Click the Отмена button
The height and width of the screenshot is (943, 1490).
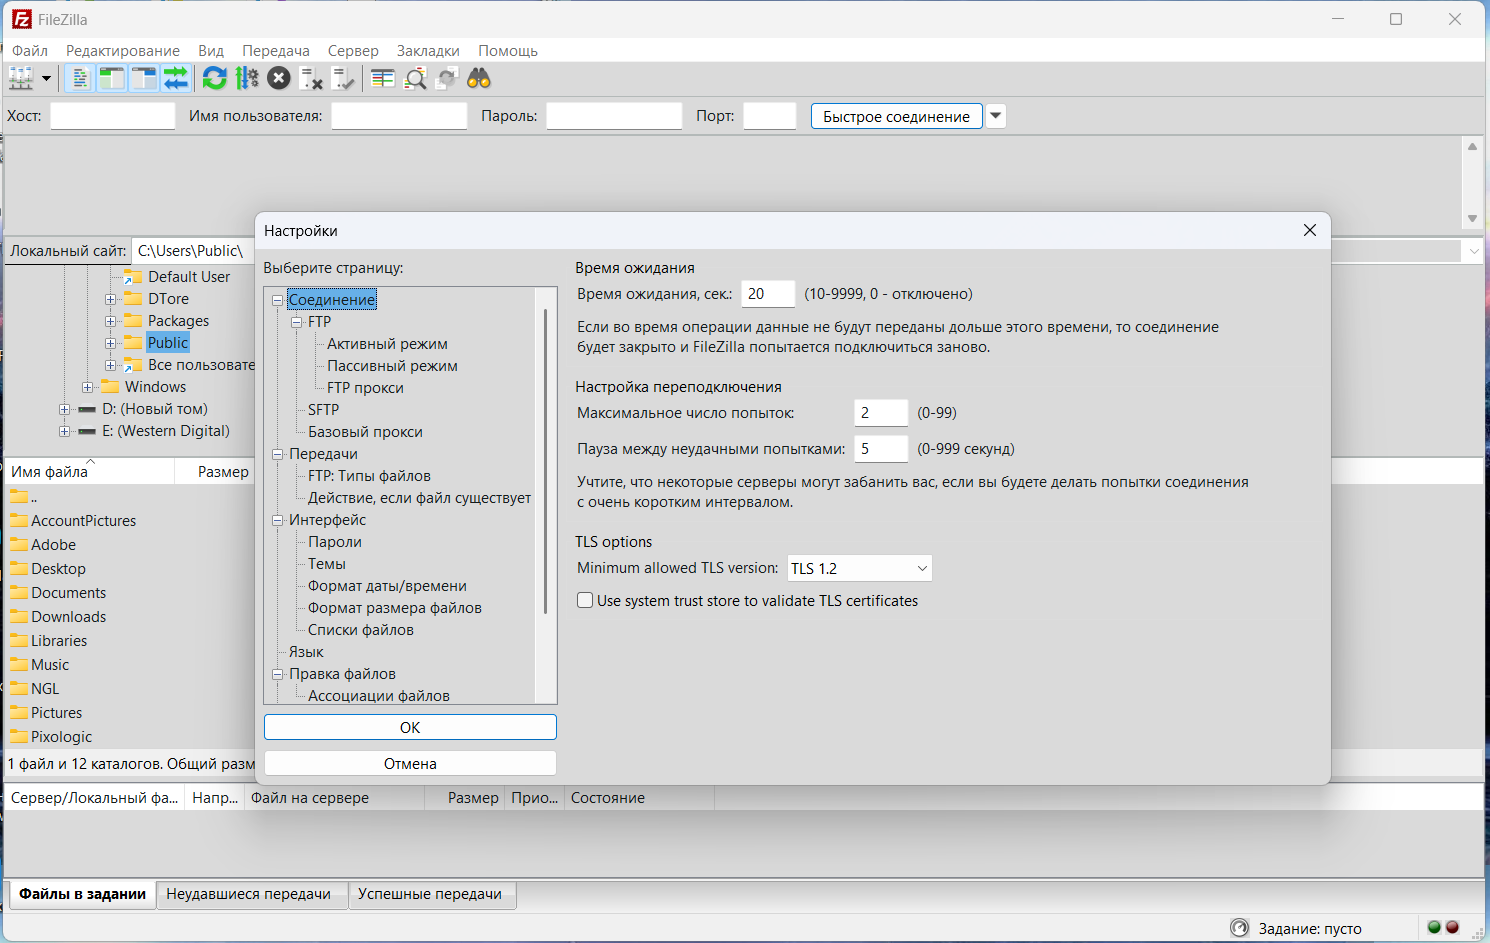(410, 764)
